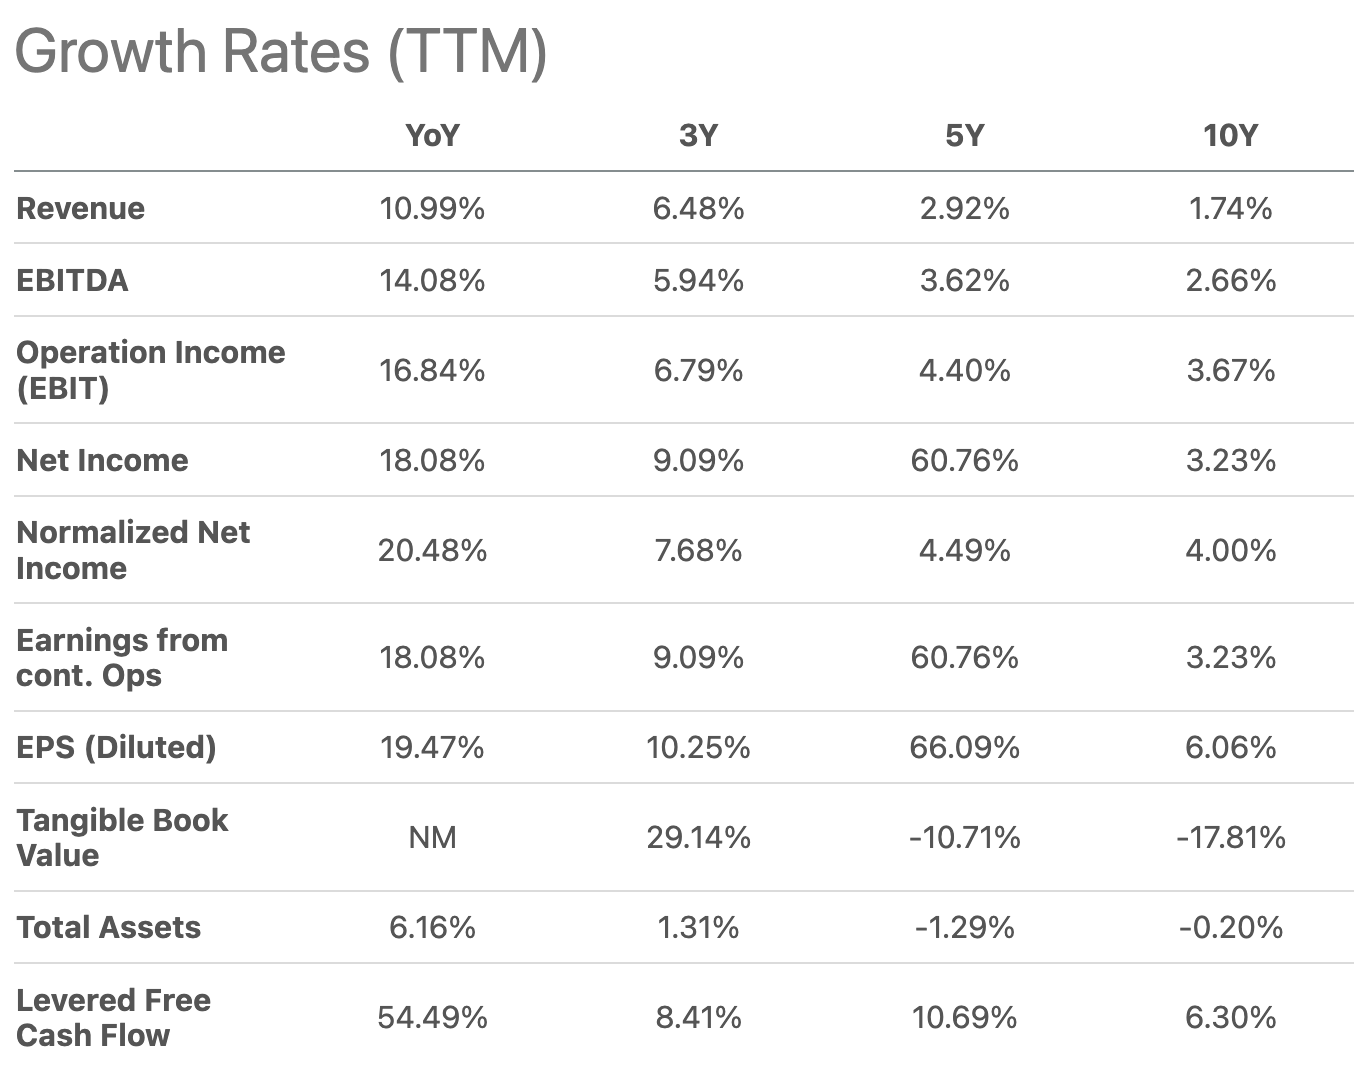Select the 3Y column header
This screenshot has height=1076, width=1370.
(698, 135)
